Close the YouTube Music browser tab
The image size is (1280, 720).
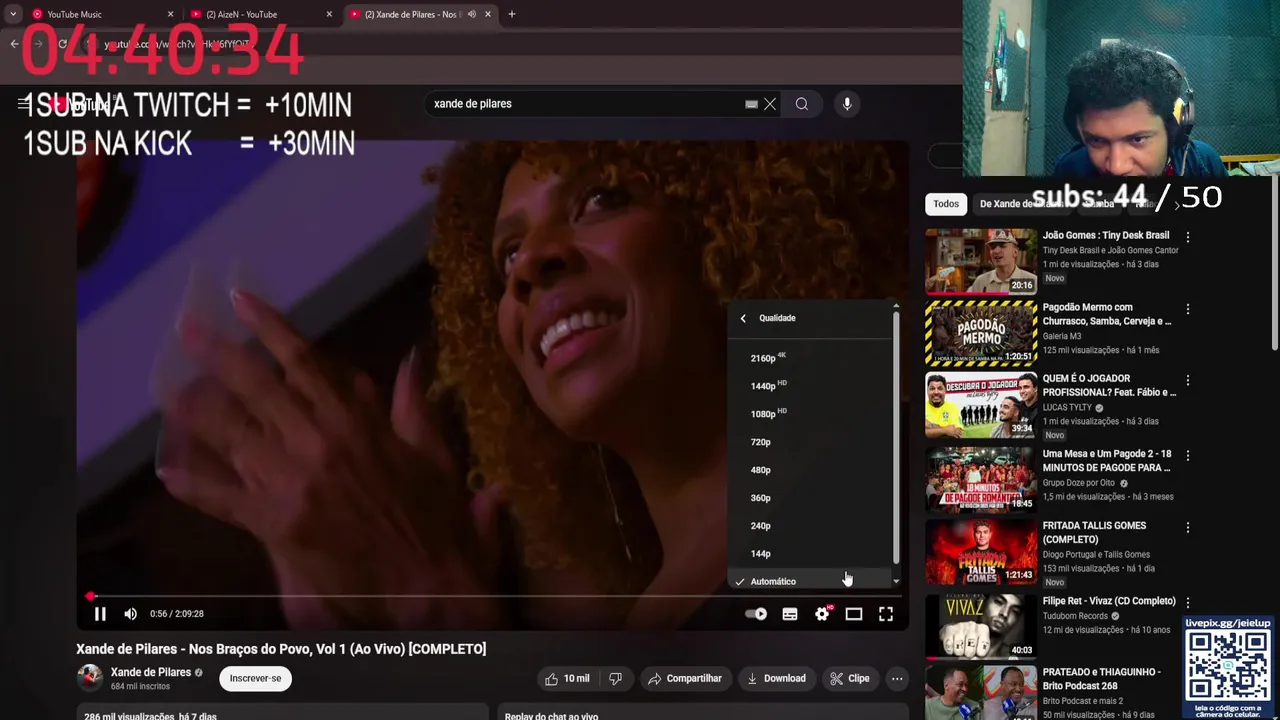coord(170,14)
